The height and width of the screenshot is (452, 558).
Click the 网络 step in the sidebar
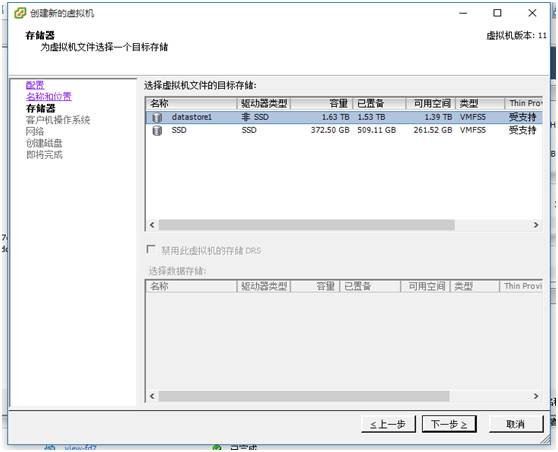point(35,132)
